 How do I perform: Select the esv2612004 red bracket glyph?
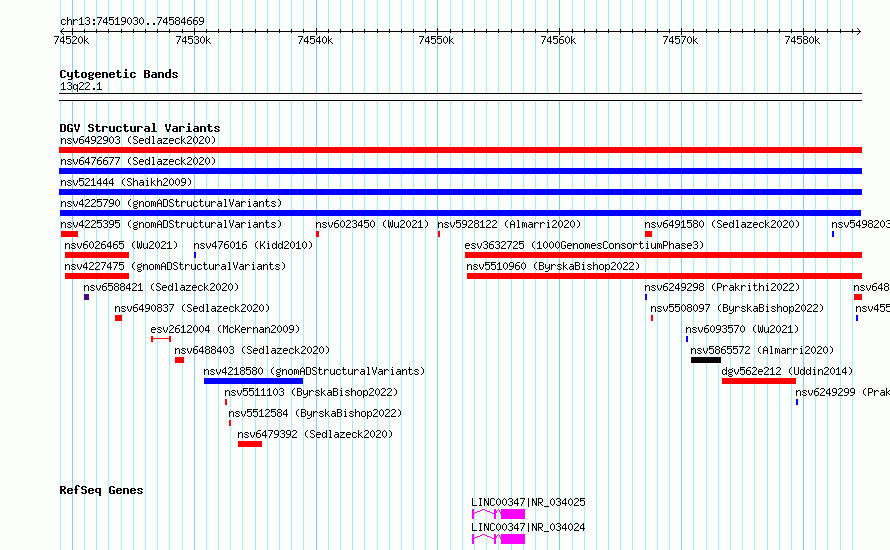click(x=161, y=339)
